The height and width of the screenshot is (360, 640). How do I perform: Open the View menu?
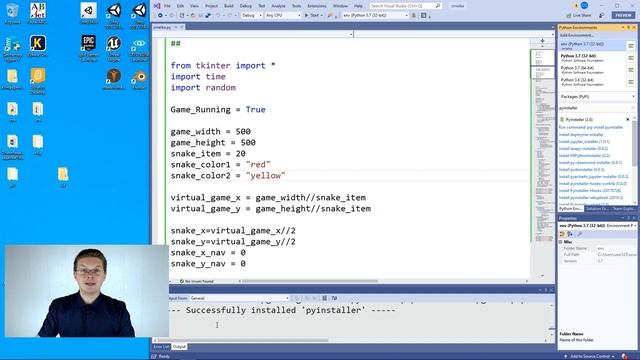pyautogui.click(x=194, y=6)
